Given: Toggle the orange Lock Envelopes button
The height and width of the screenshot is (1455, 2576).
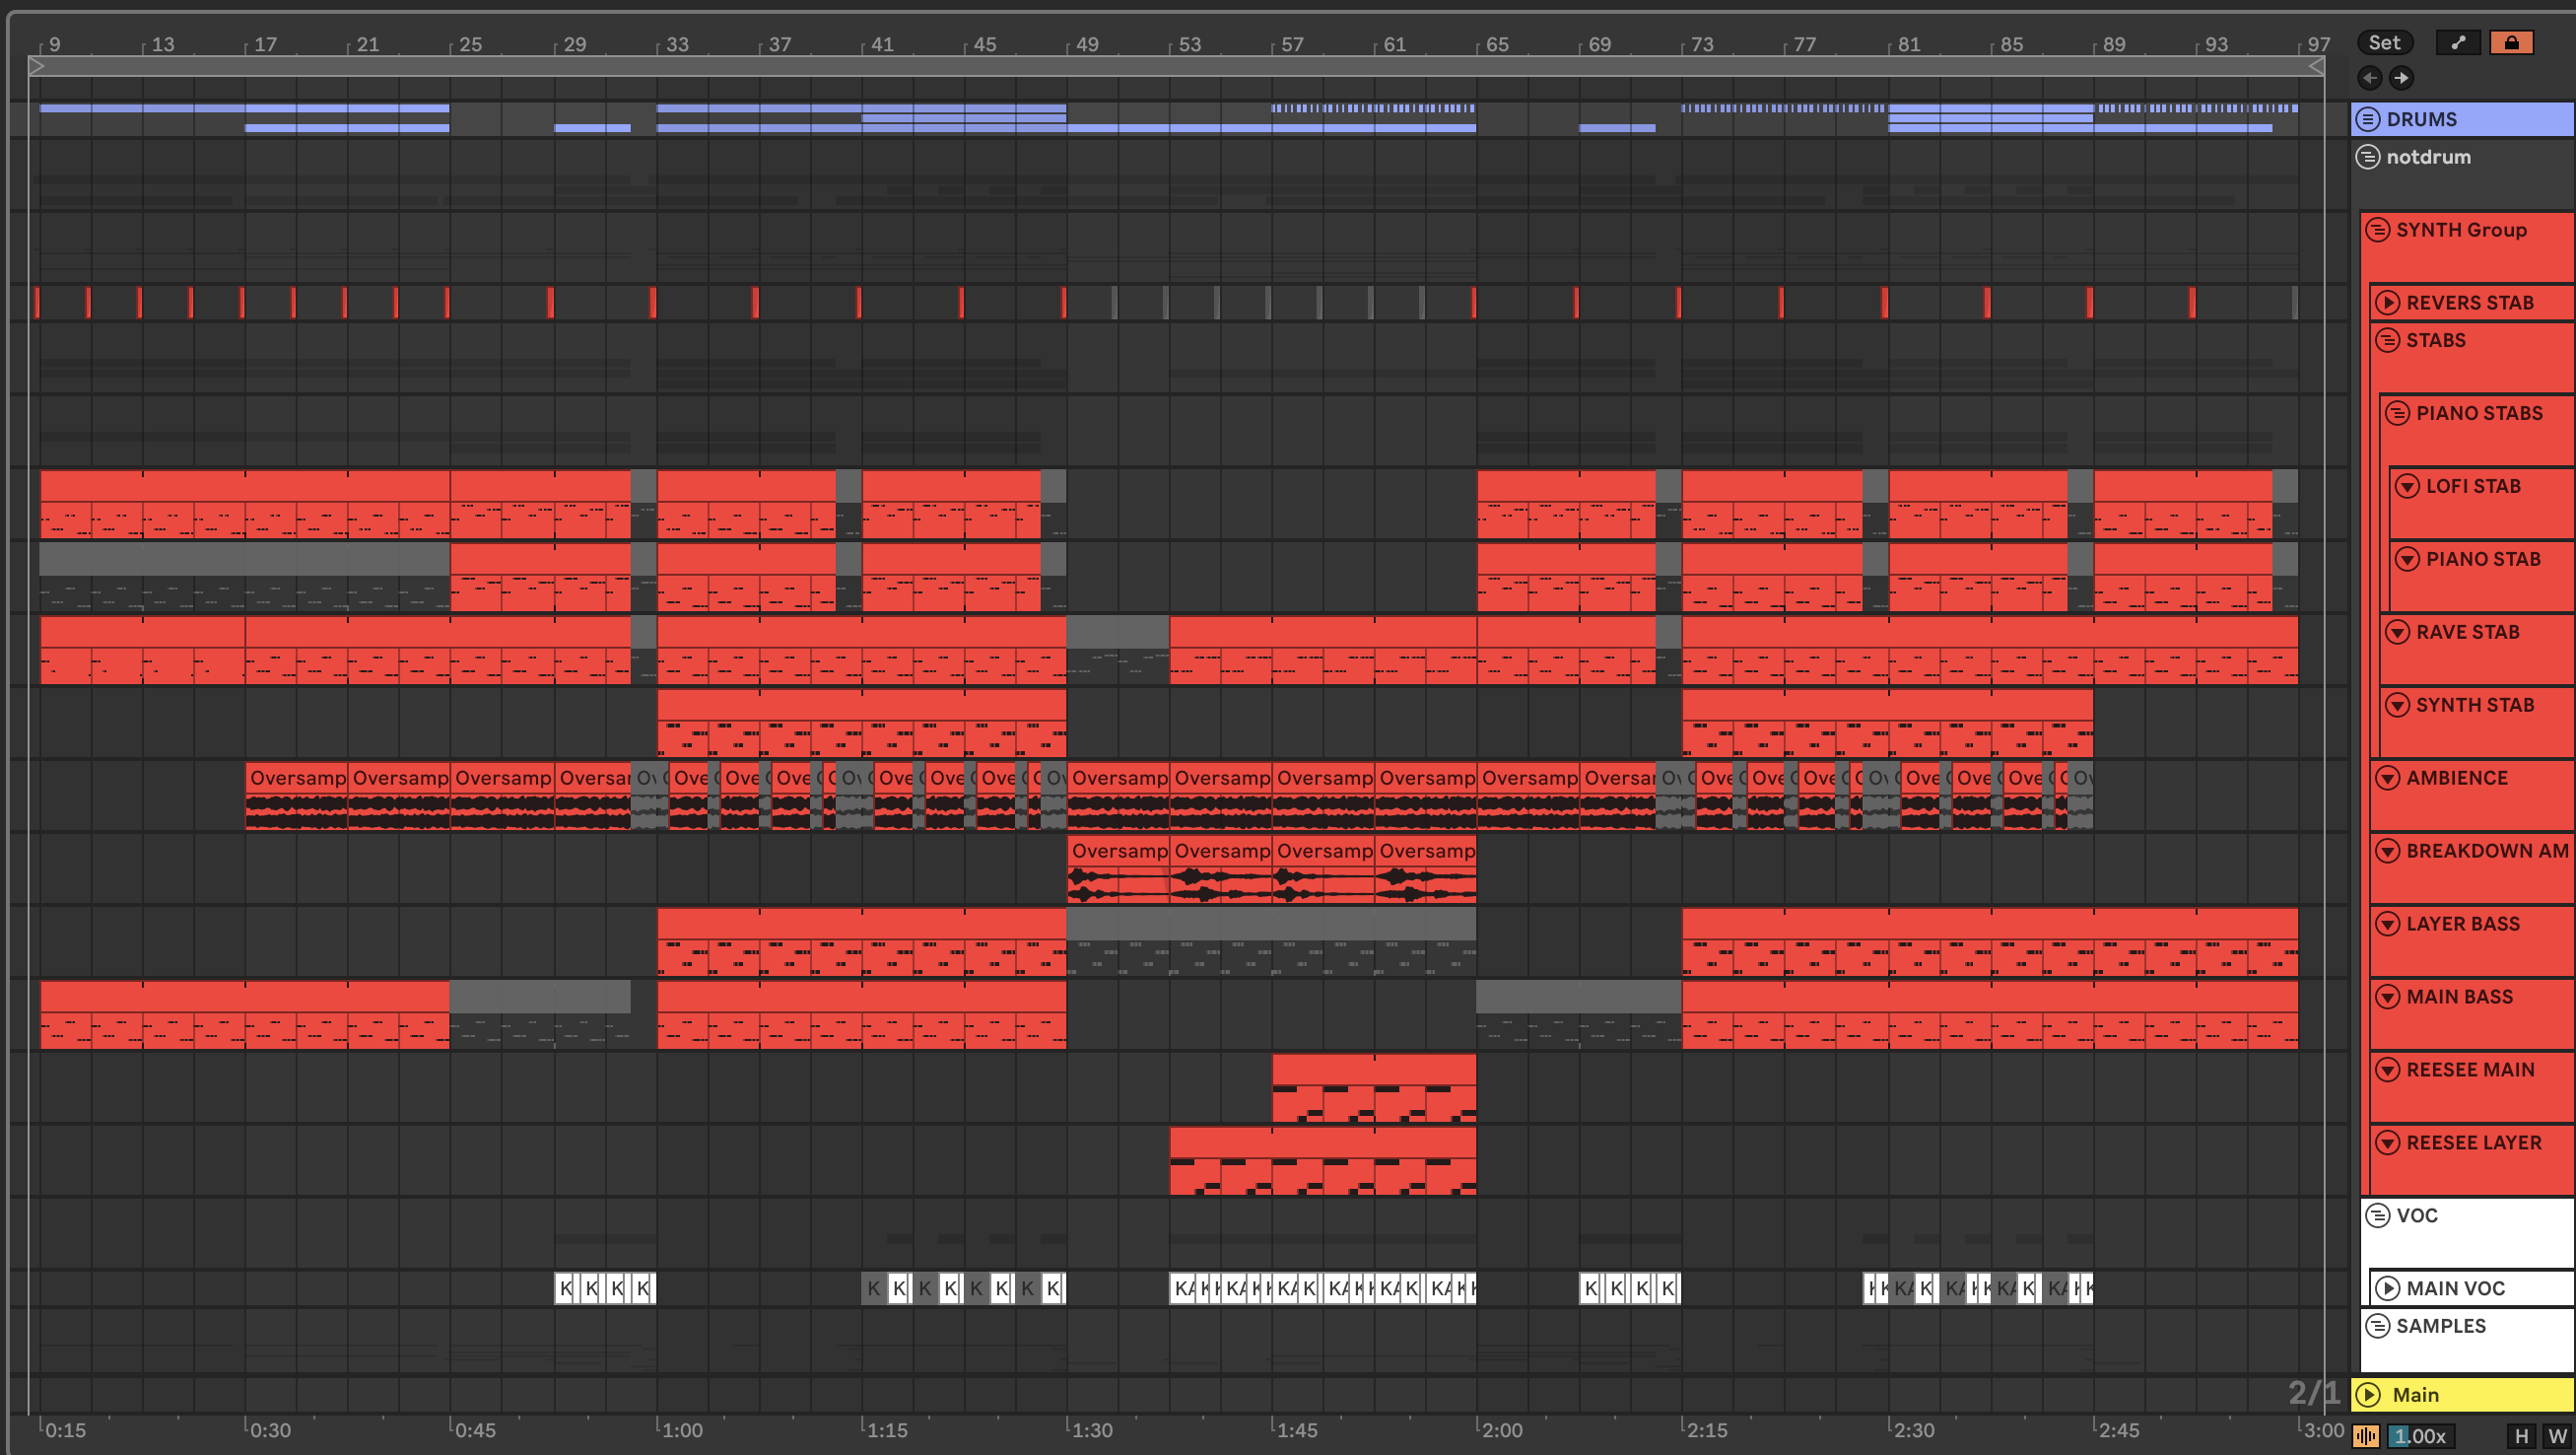Looking at the screenshot, I should pos(2511,42).
